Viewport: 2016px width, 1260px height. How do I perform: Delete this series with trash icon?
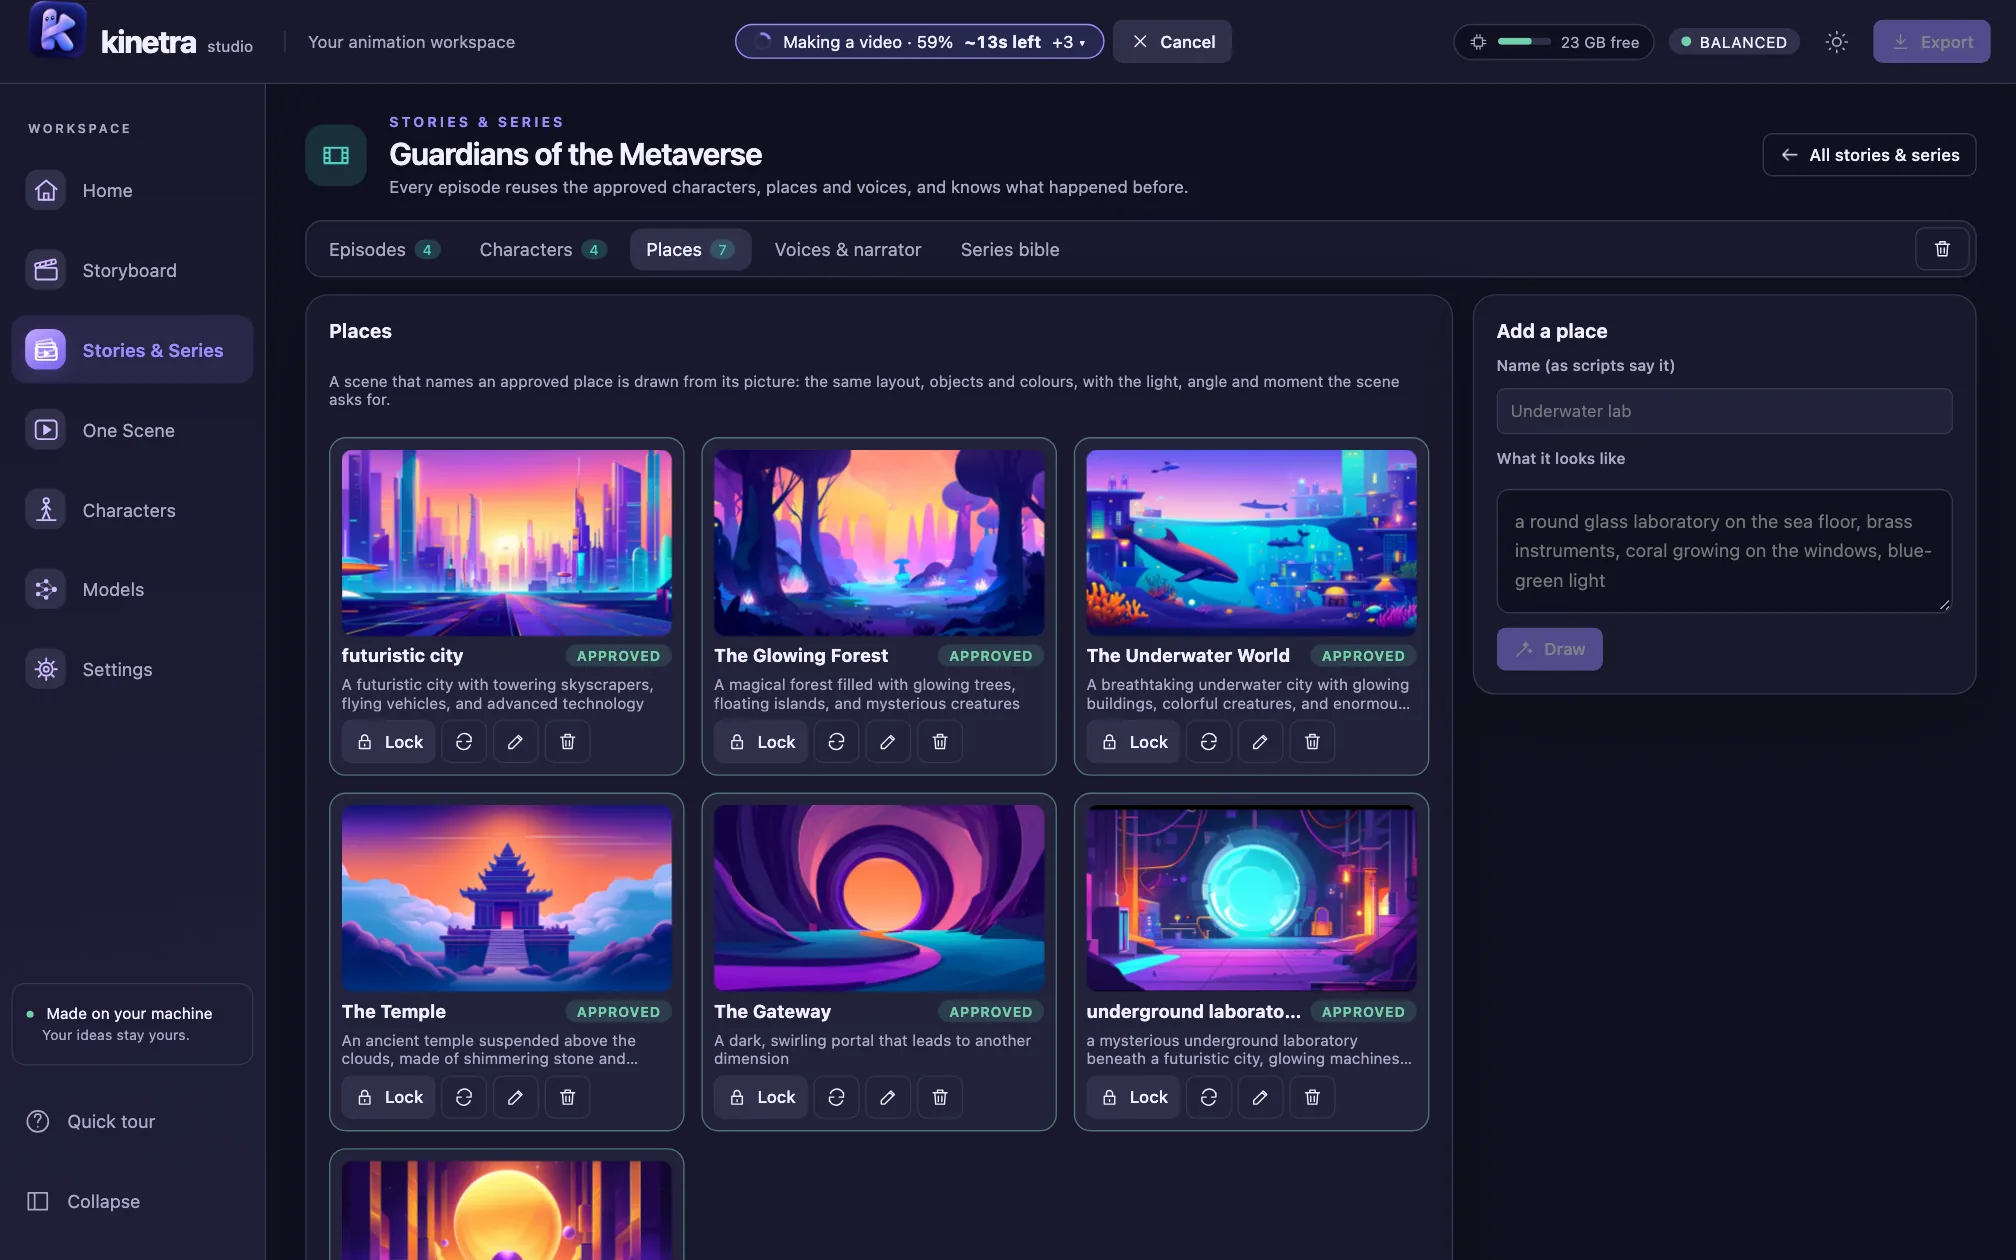(1942, 249)
